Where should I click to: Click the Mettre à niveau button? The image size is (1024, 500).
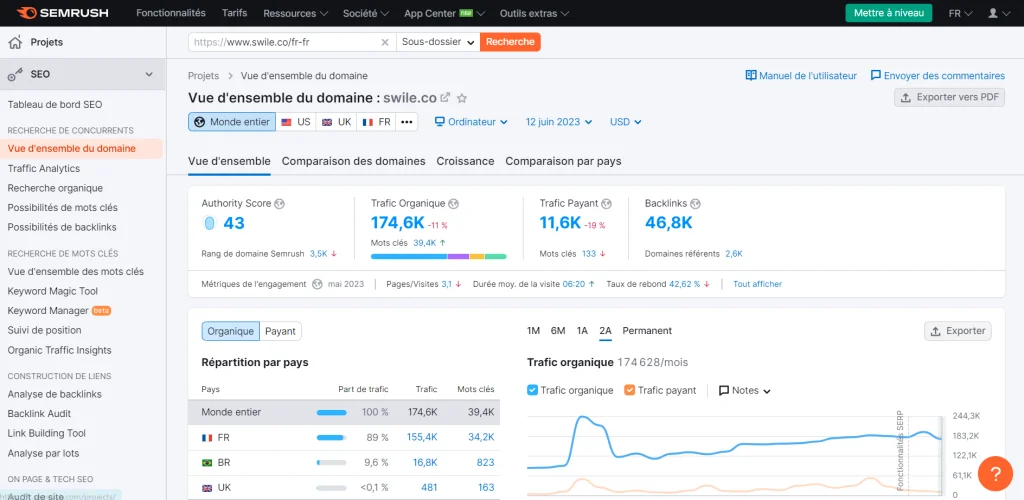(888, 13)
